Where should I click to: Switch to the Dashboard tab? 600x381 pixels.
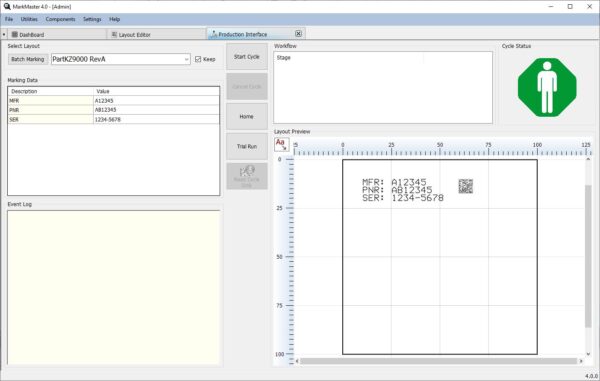(57, 34)
